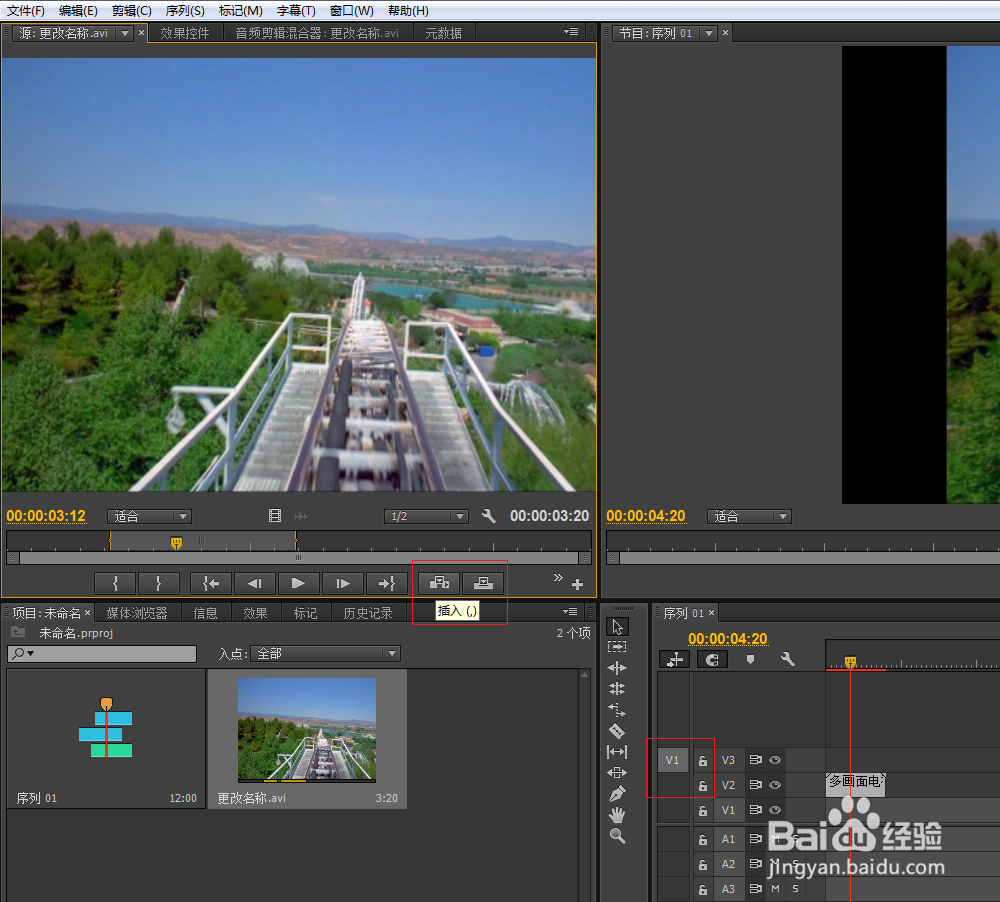Open program monitor zoom level dropdown
1000x902 pixels.
(749, 516)
